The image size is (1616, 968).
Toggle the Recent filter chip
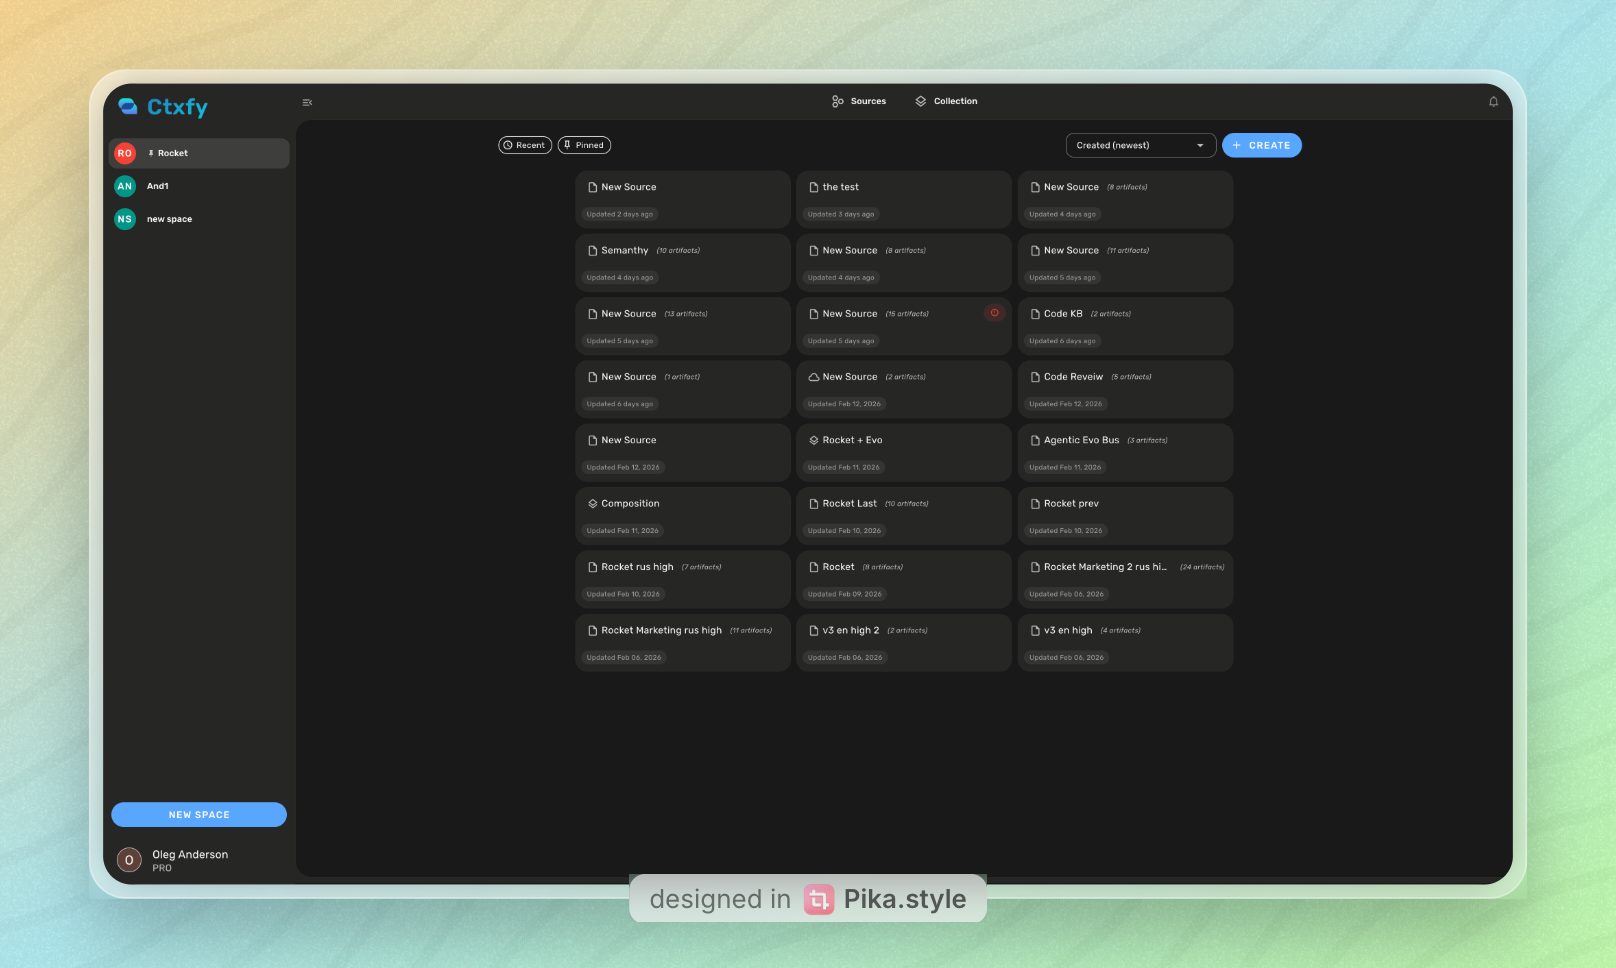click(524, 145)
